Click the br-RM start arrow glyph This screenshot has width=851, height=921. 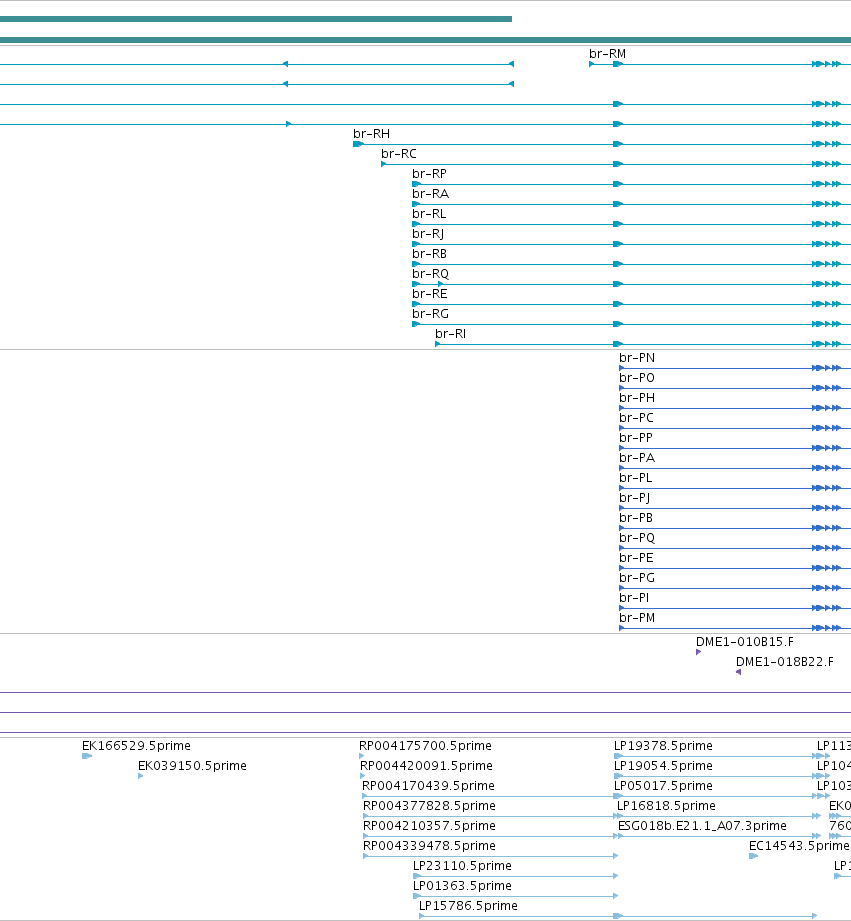591,64
